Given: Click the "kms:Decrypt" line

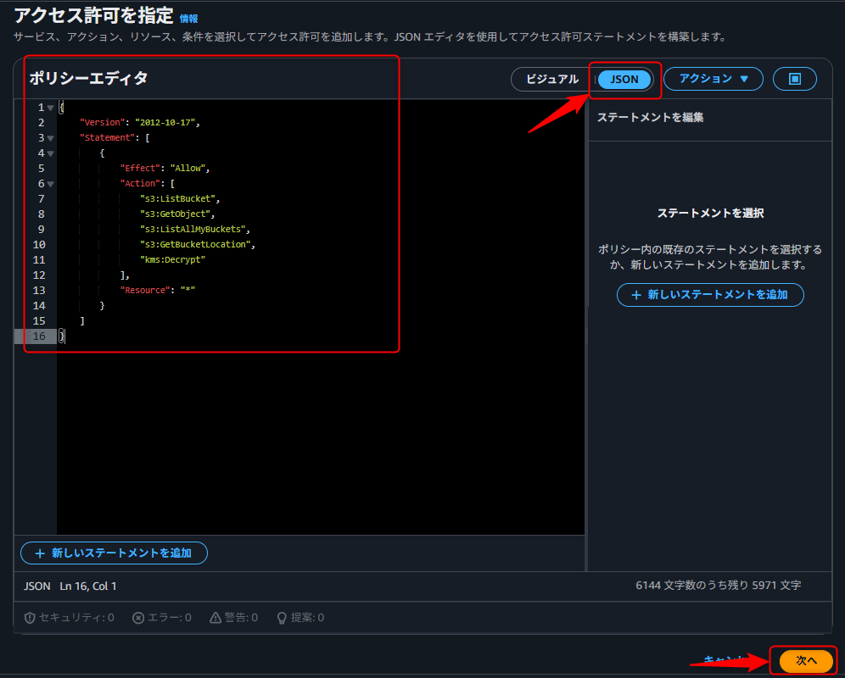Looking at the screenshot, I should [x=172, y=260].
